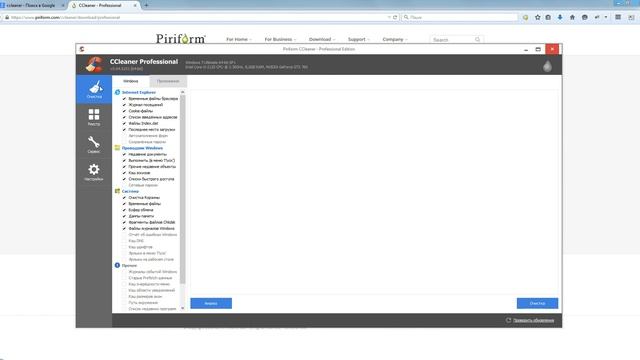The width and height of the screenshot is (640, 360).
Task: Switch to the Windows tab in CCleaner
Action: pyautogui.click(x=131, y=81)
